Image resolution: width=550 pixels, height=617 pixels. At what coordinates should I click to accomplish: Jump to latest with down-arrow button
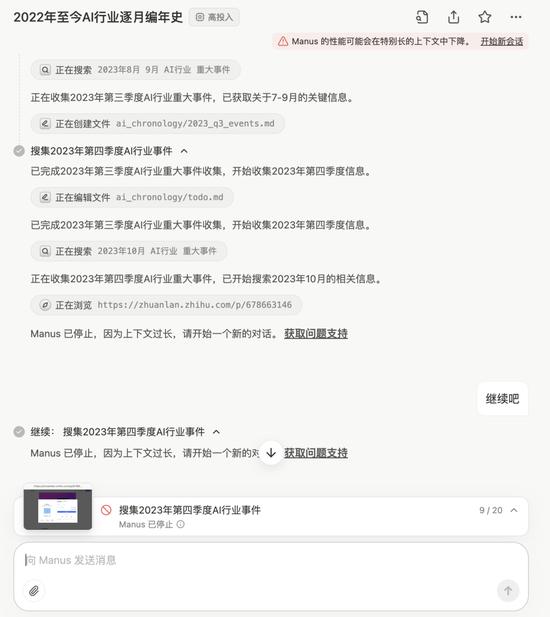pyautogui.click(x=271, y=453)
